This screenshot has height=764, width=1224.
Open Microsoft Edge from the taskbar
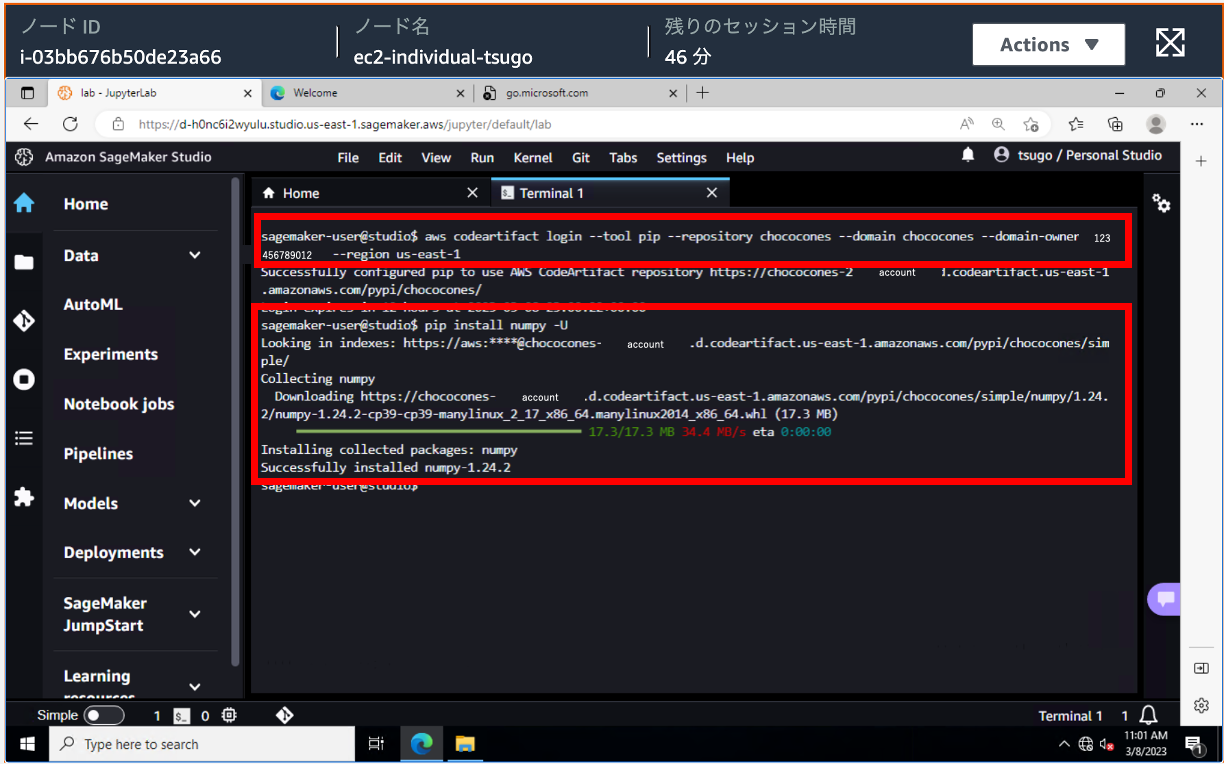pos(421,744)
